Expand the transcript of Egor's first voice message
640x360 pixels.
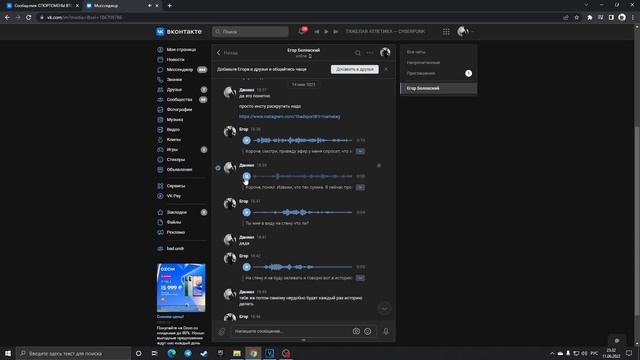point(360,151)
